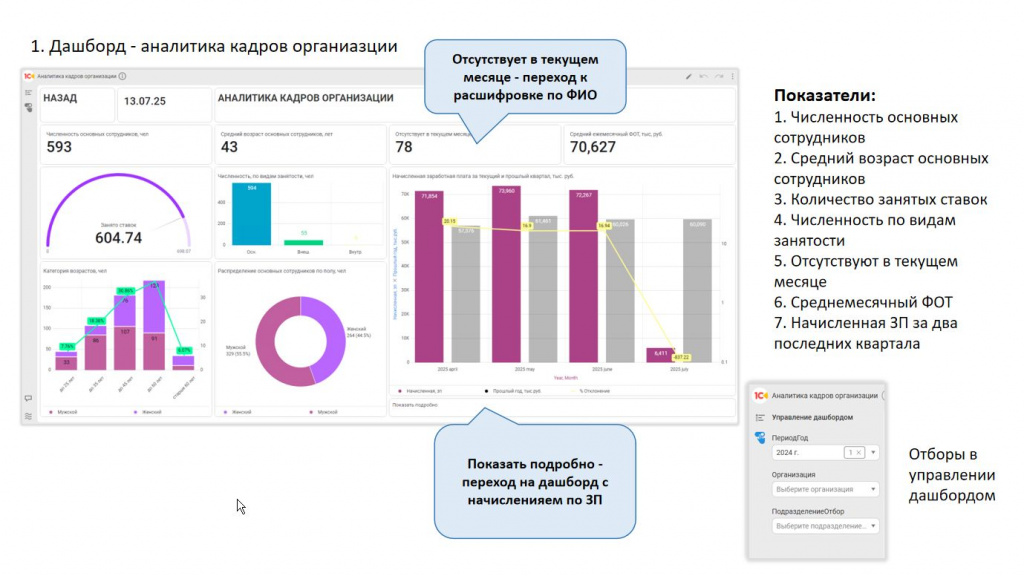
Task: Toggle Прошлый год, тыс.руб legend item
Action: coord(513,391)
